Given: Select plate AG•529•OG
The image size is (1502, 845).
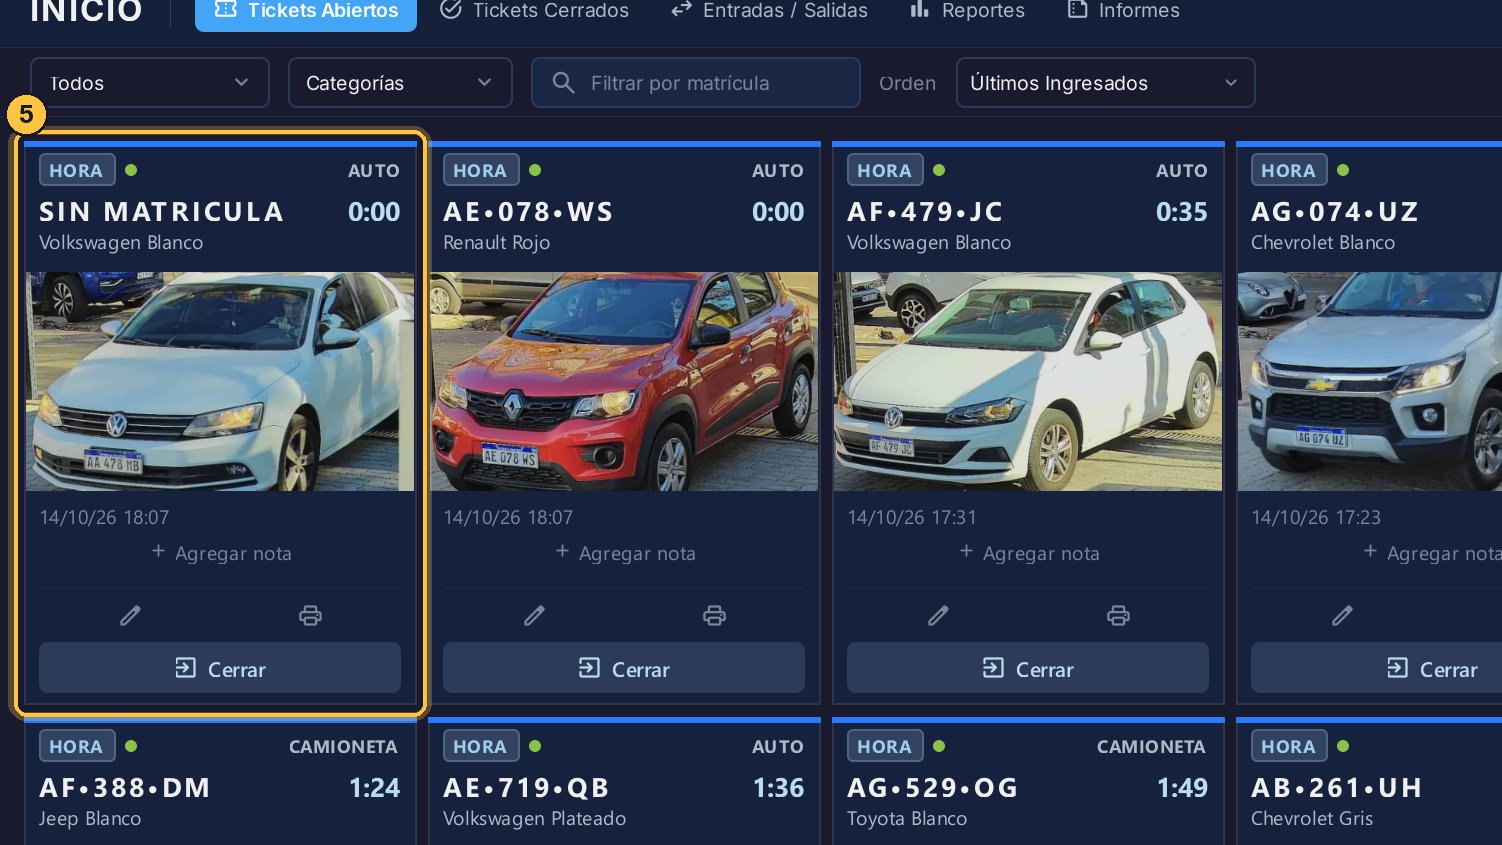Looking at the screenshot, I should [x=932, y=788].
